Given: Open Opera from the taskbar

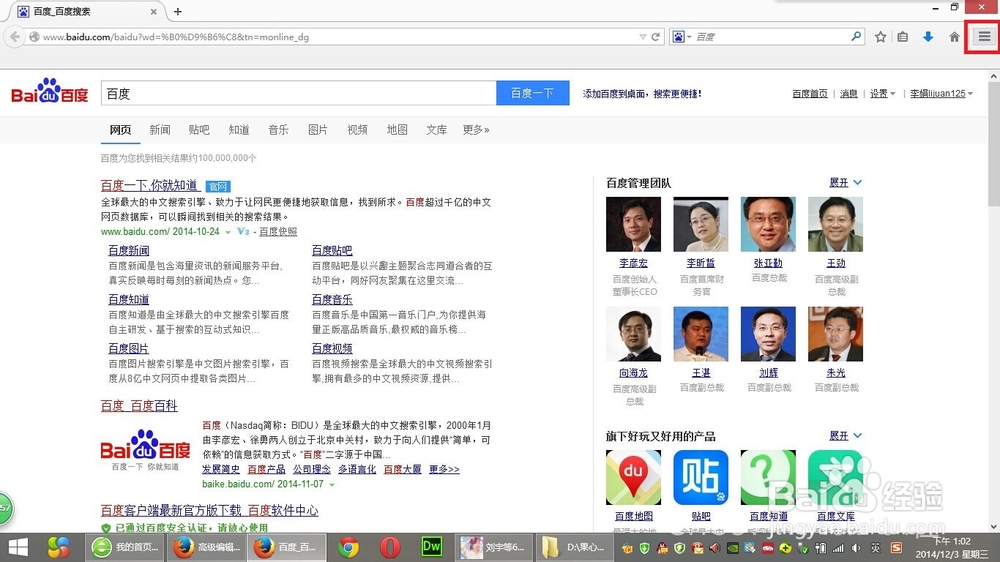Looking at the screenshot, I should pos(390,547).
